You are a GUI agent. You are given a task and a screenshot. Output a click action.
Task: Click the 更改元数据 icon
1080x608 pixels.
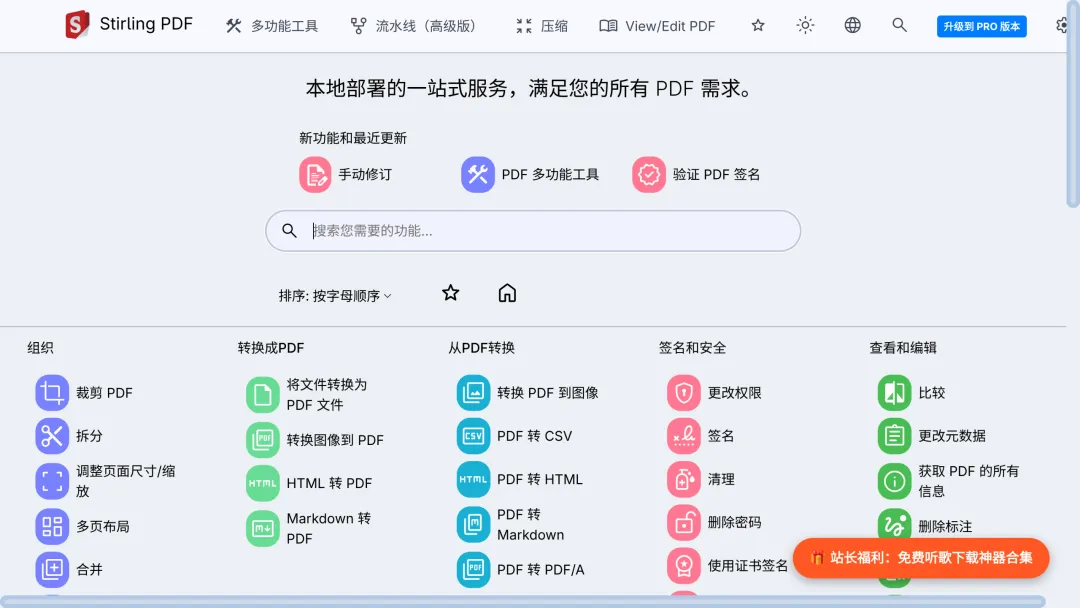895,436
